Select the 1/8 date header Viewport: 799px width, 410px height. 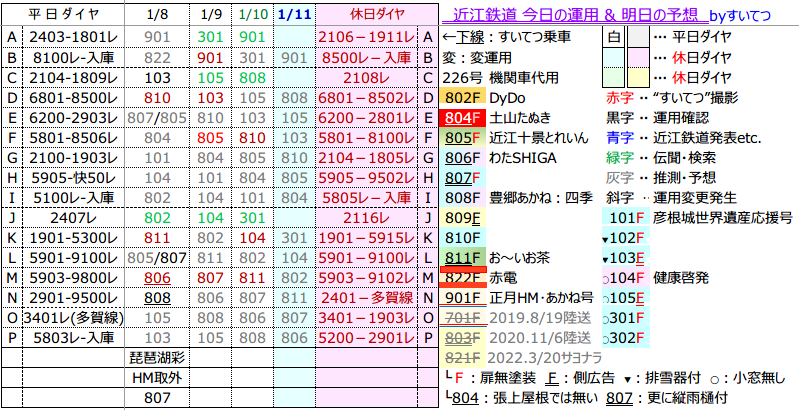[157, 14]
